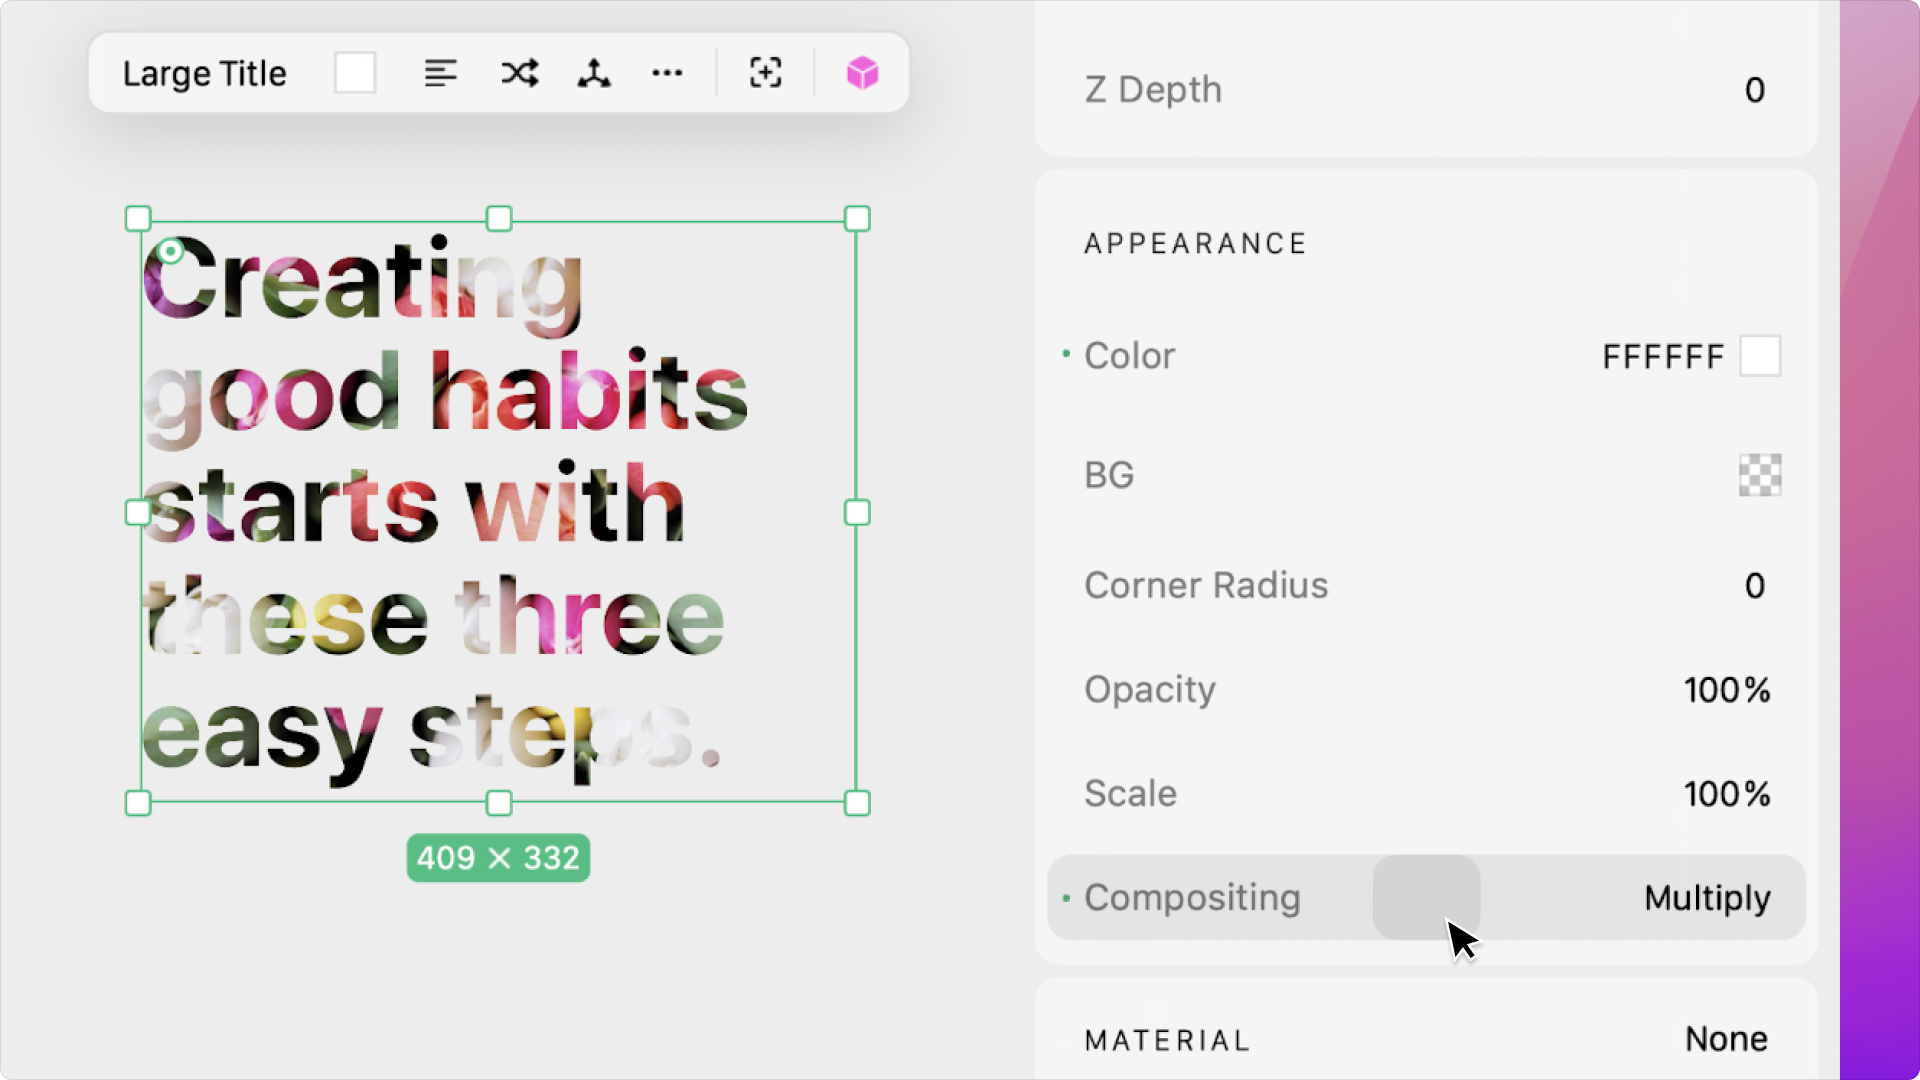Click the transparent BG checkerboard swatch
Image resolution: width=1920 pixels, height=1080 pixels.
[x=1760, y=475]
